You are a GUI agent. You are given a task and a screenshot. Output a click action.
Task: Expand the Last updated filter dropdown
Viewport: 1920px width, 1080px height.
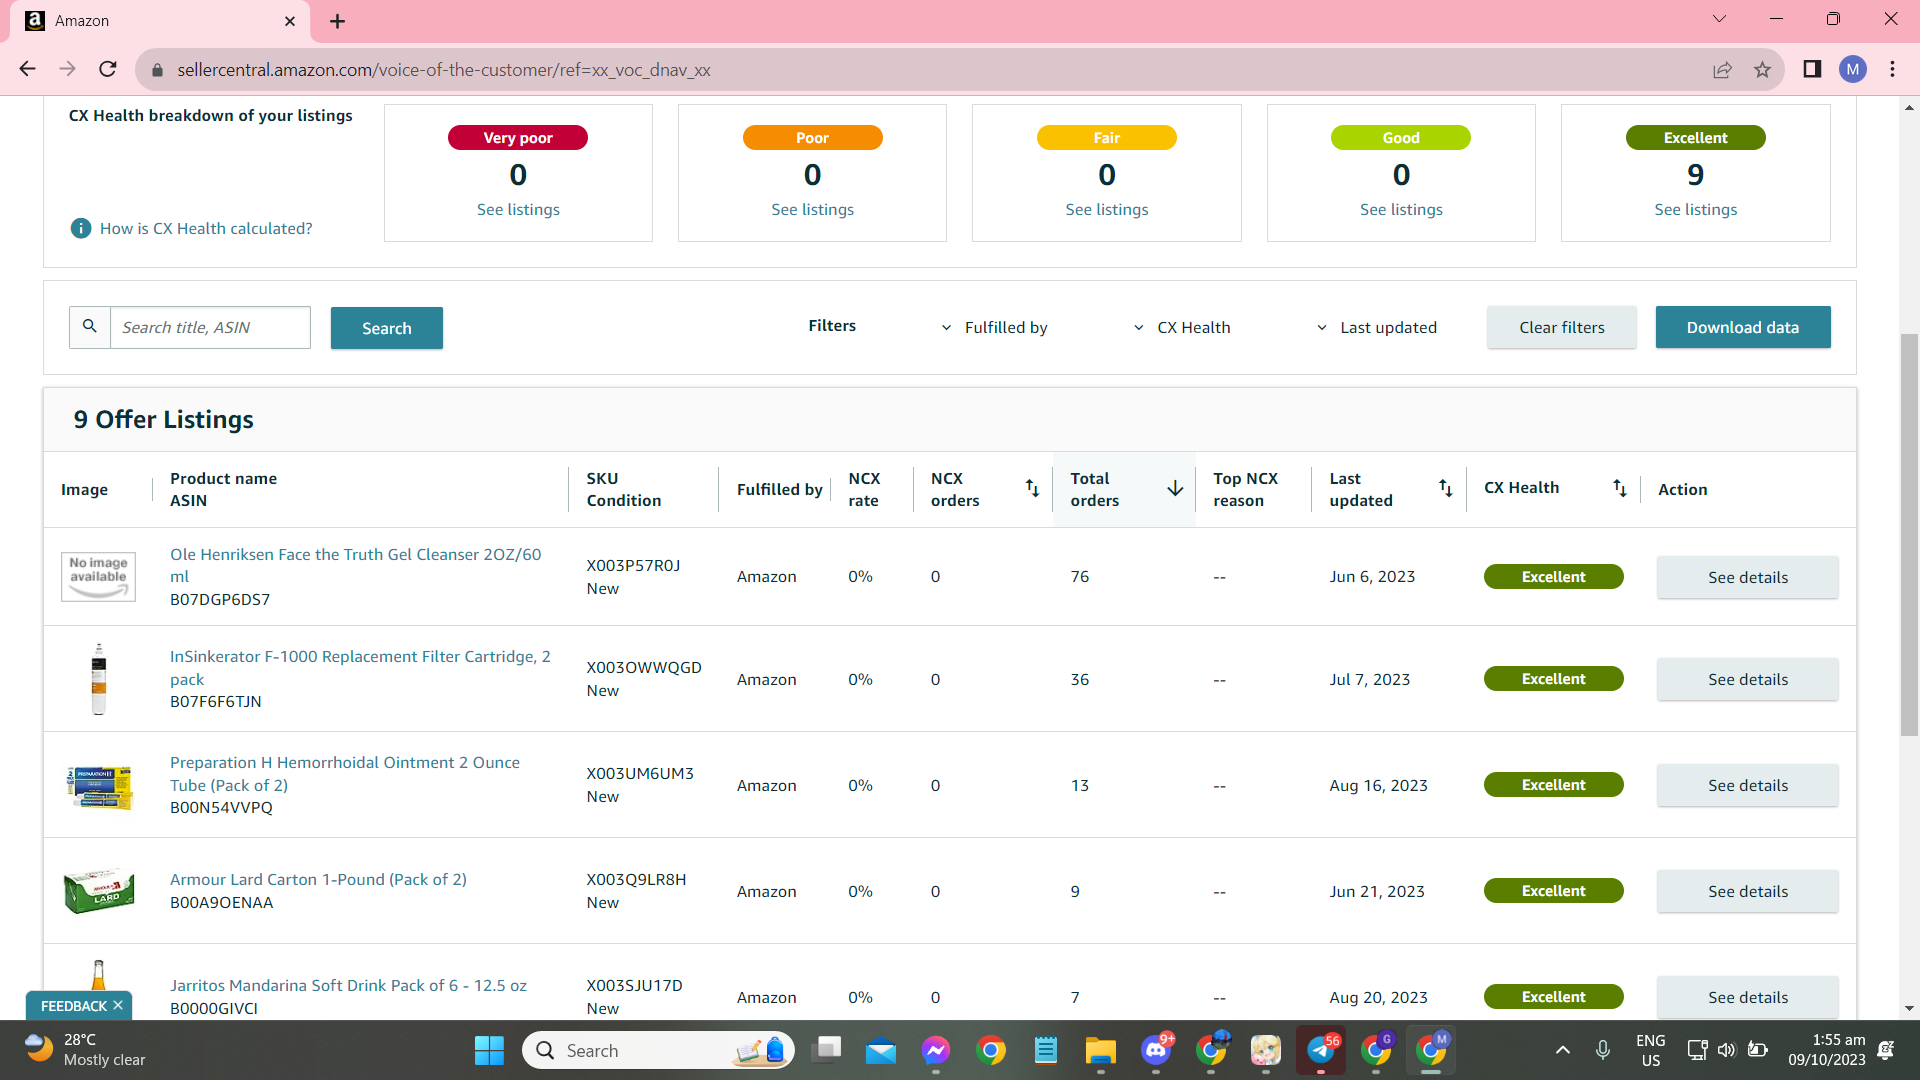1376,327
